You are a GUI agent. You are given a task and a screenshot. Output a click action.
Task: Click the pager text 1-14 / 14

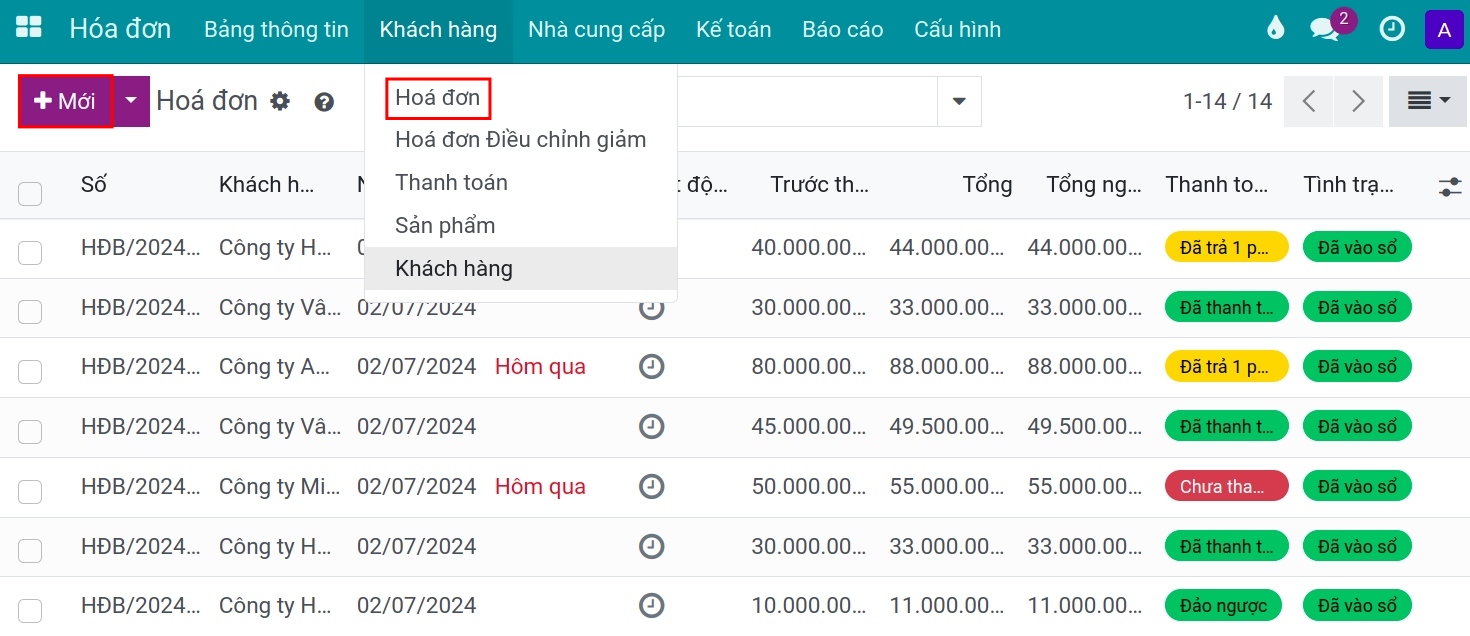point(1227,101)
